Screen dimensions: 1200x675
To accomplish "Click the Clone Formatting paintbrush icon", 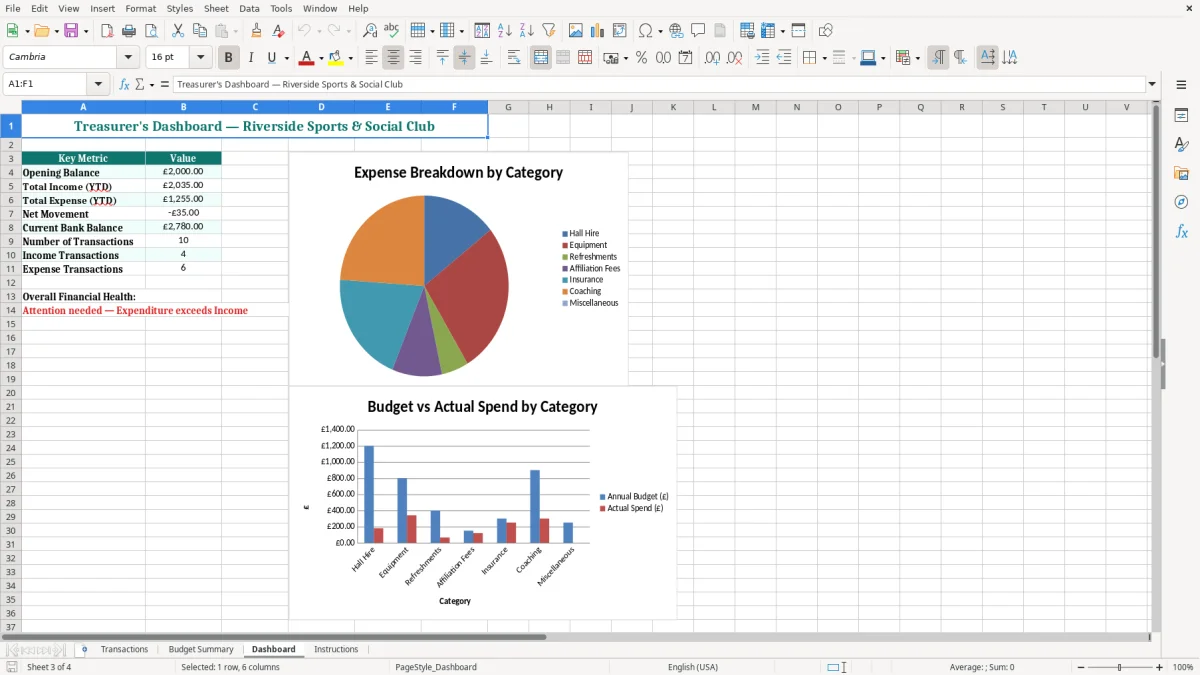I will (256, 31).
